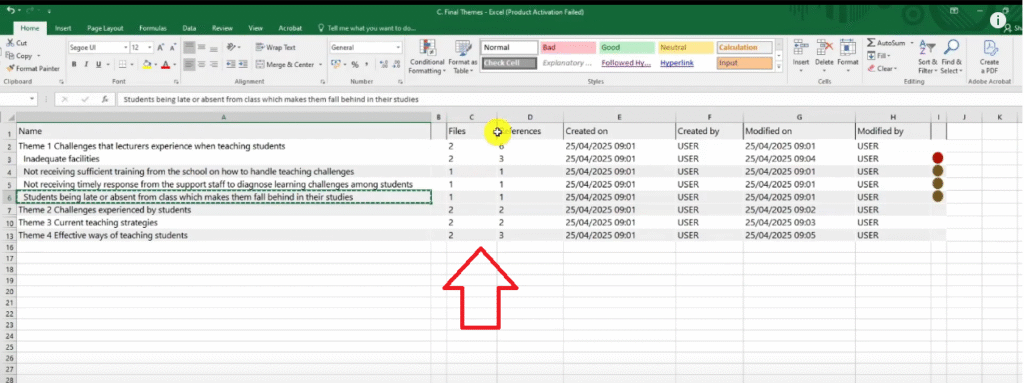This screenshot has height=383, width=1024.
Task: Increase indent icon
Action: [242, 65]
